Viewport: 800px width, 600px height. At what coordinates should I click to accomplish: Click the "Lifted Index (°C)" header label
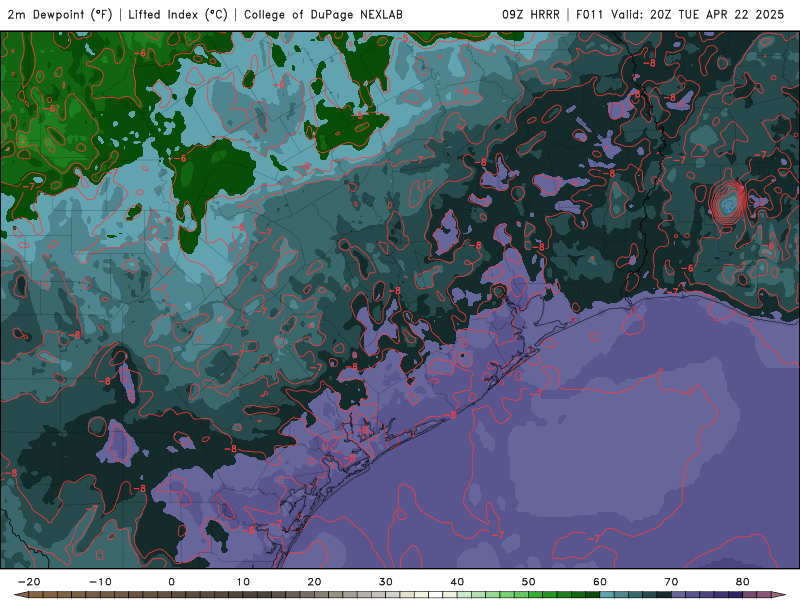(178, 15)
